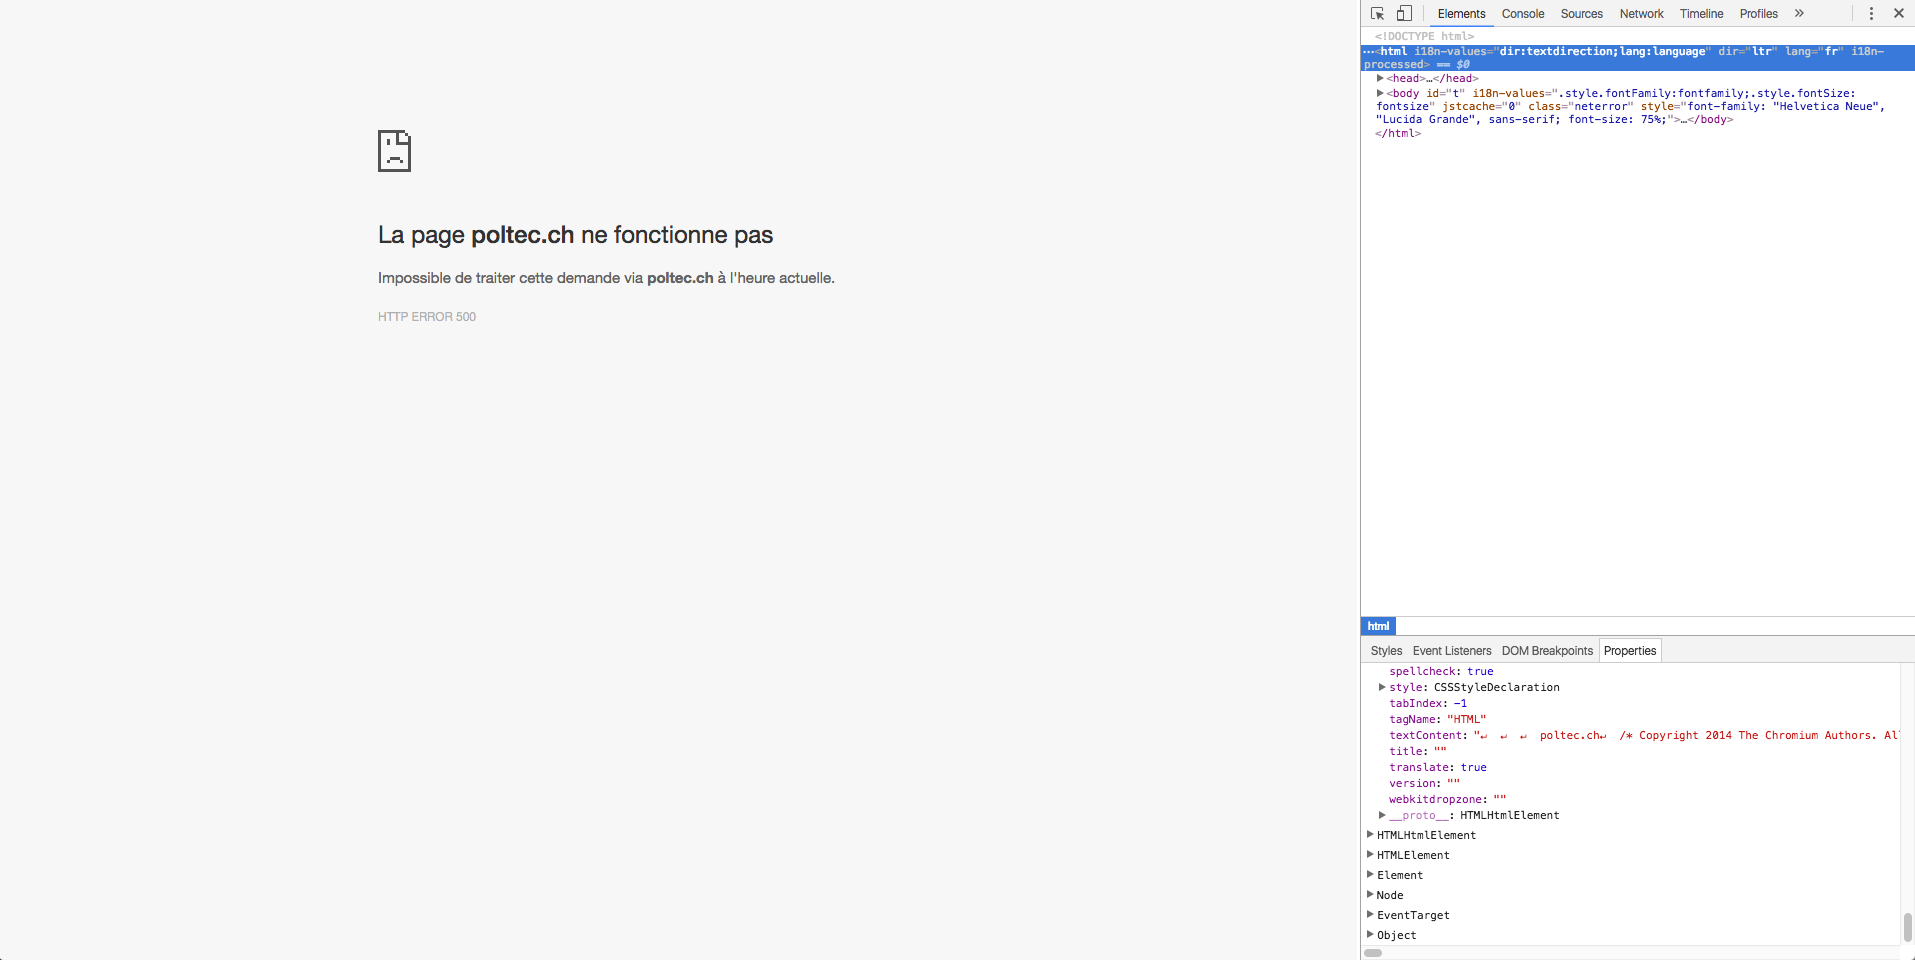Image resolution: width=1915 pixels, height=960 pixels.
Task: Select the translate: true property
Action: tap(1438, 767)
